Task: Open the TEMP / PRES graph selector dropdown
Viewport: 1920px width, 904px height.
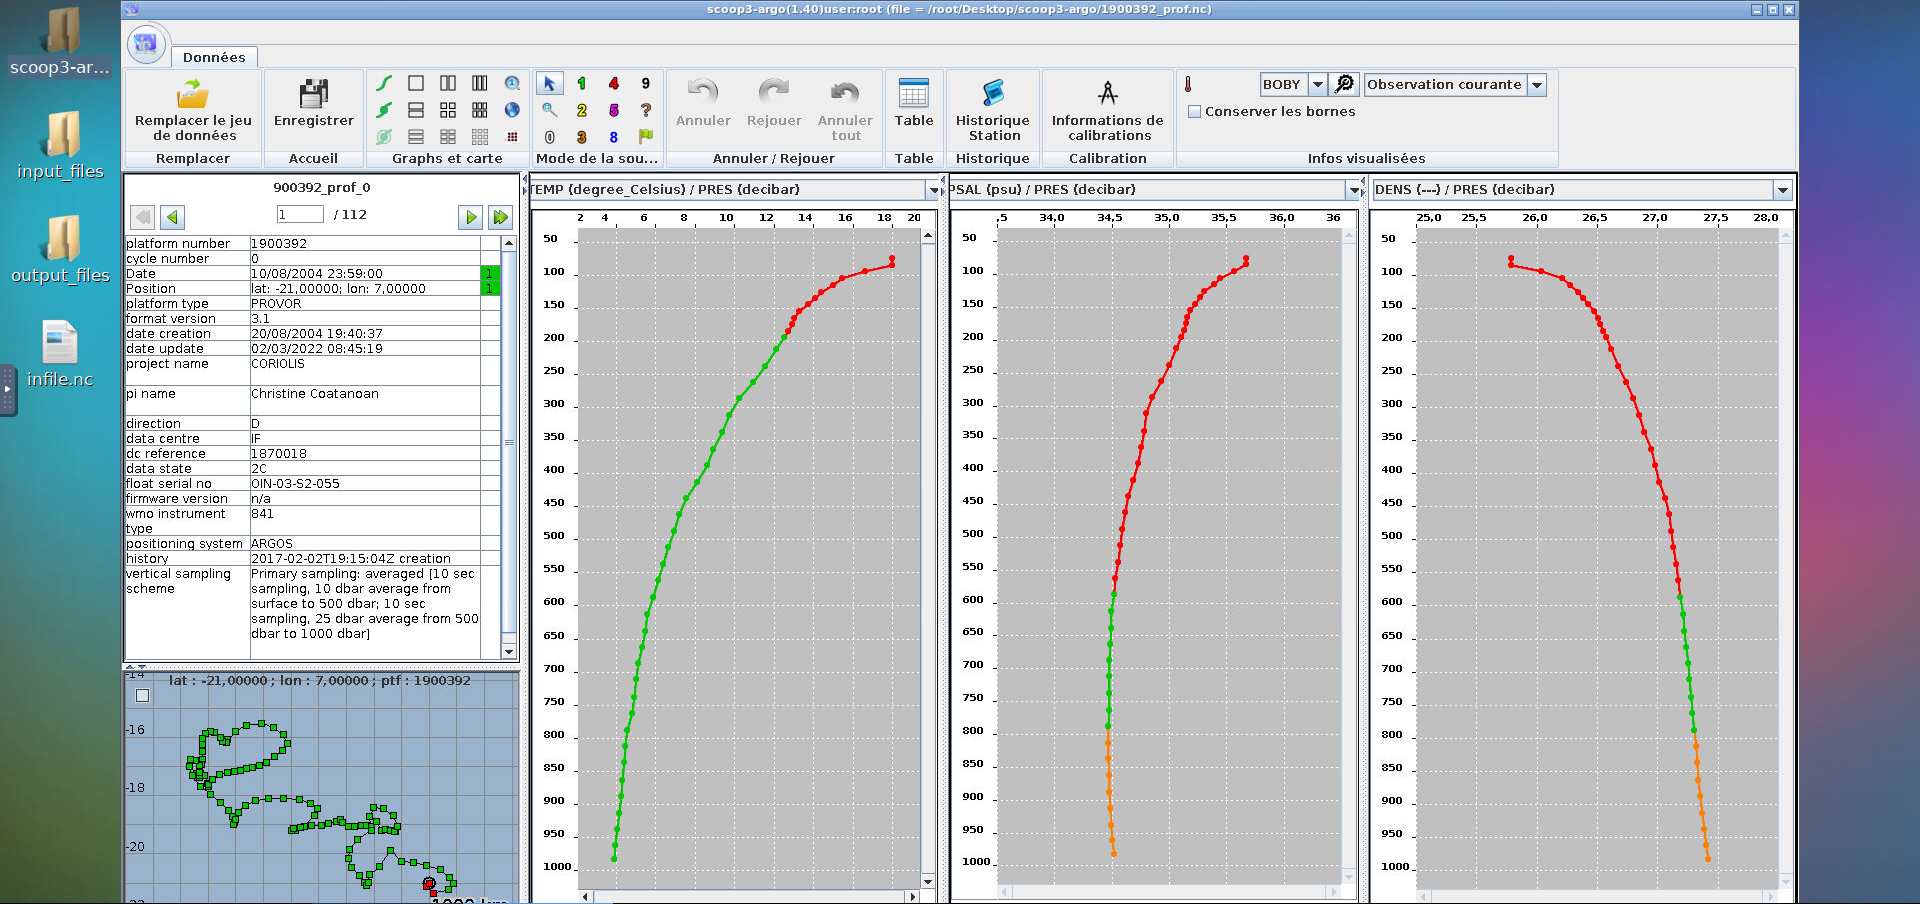Action: 934,190
